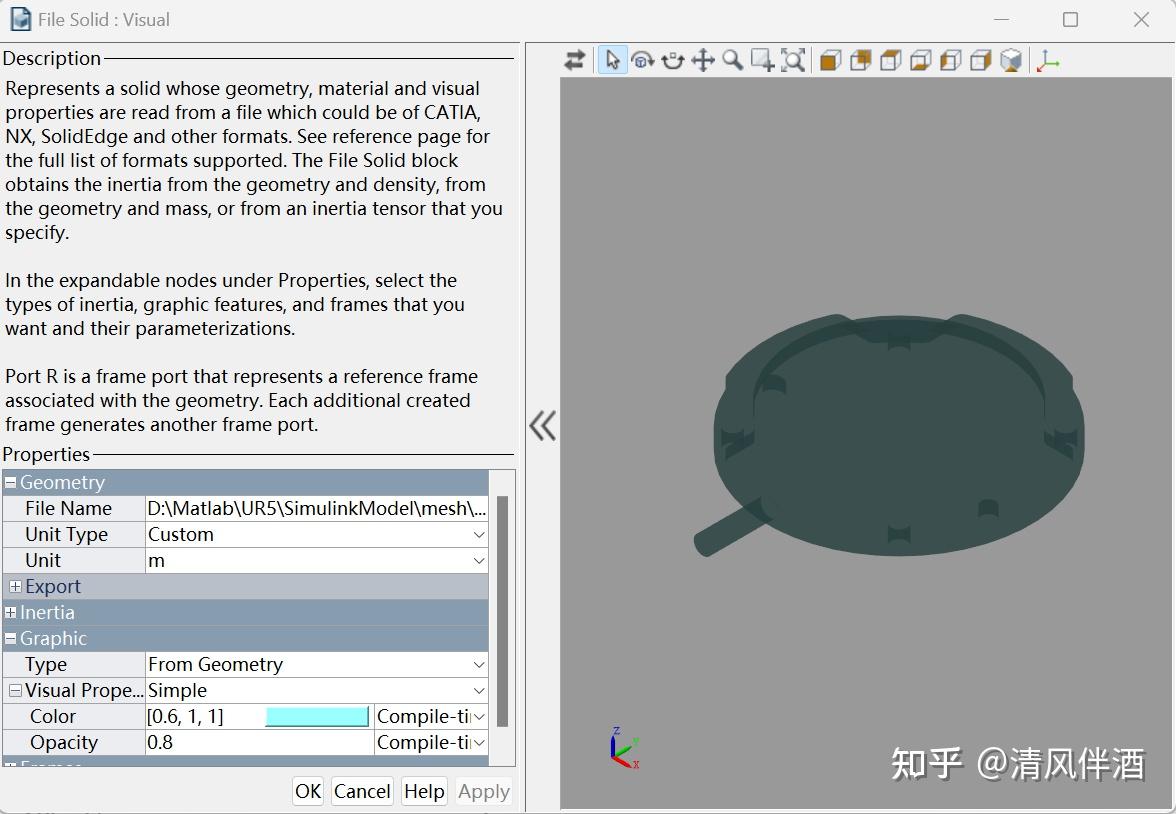This screenshot has width=1176, height=814.
Task: Collapse the Graphic section
Action: tap(10, 638)
